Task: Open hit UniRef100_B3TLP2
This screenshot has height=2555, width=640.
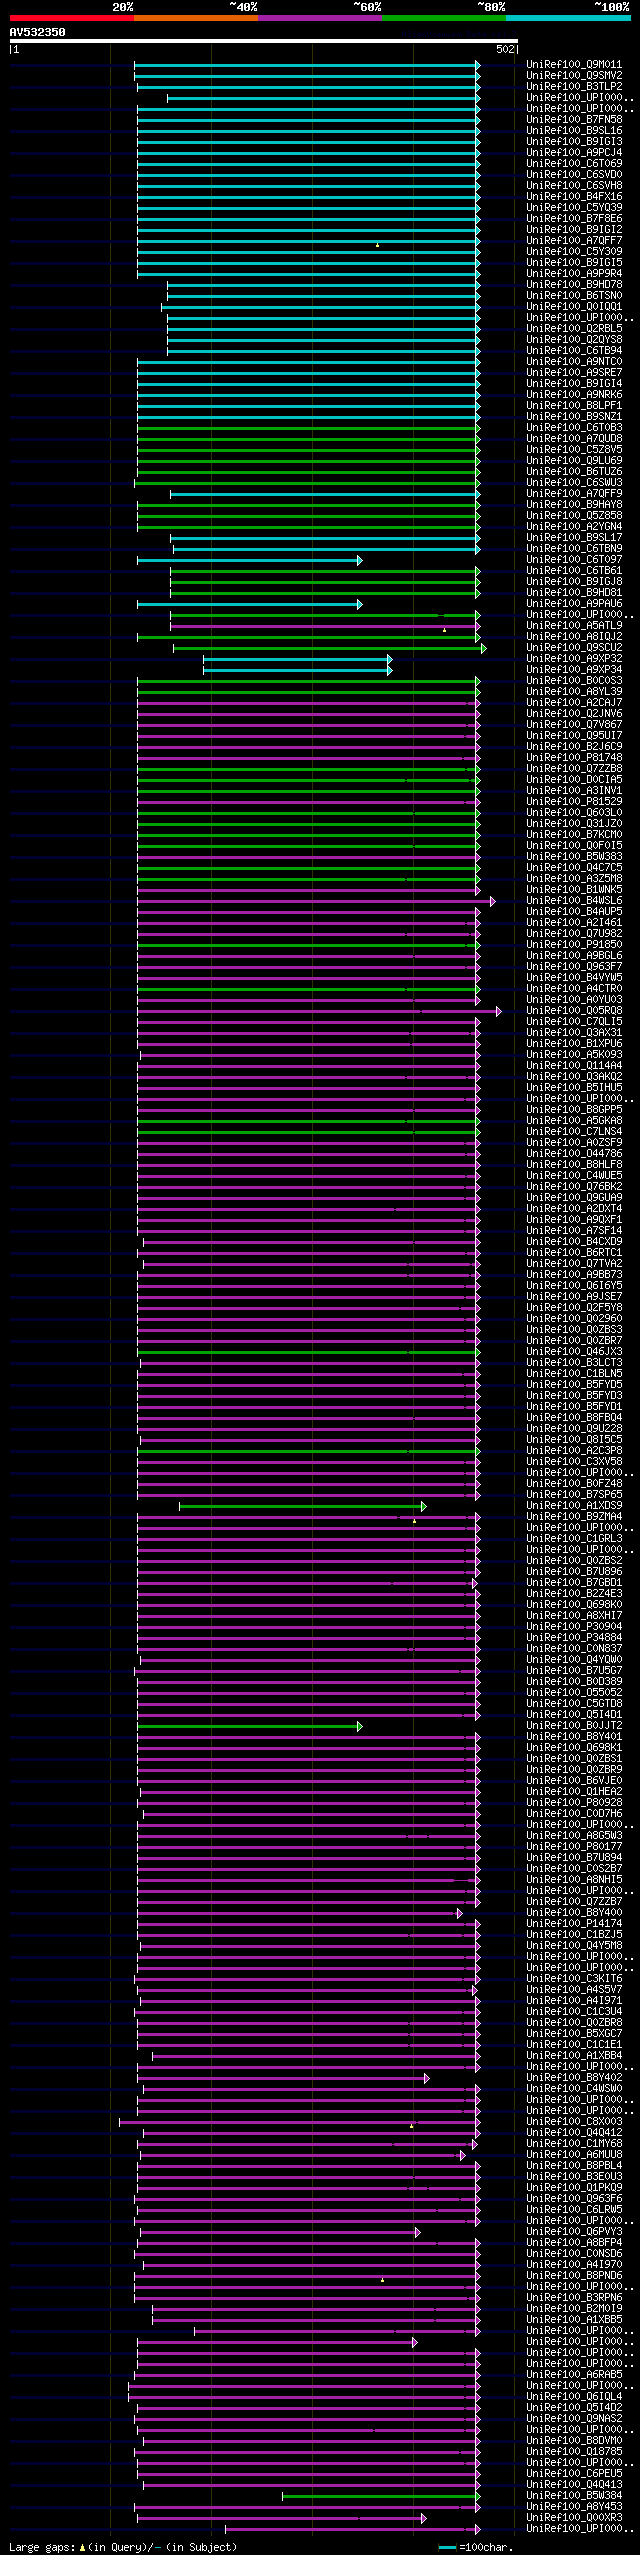Action: (574, 87)
